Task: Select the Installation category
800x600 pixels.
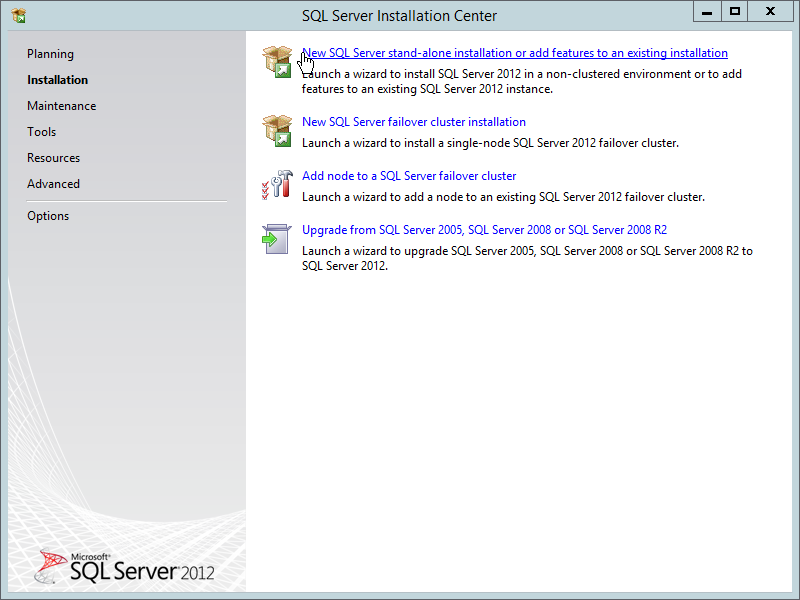Action: tap(58, 80)
